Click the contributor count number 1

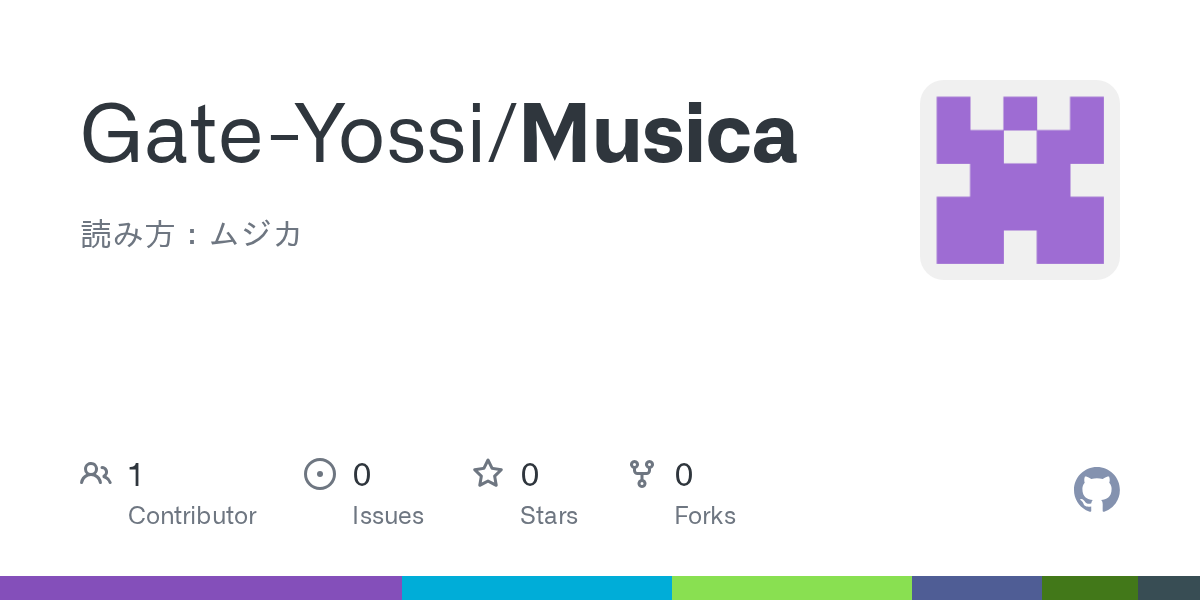pyautogui.click(x=135, y=474)
